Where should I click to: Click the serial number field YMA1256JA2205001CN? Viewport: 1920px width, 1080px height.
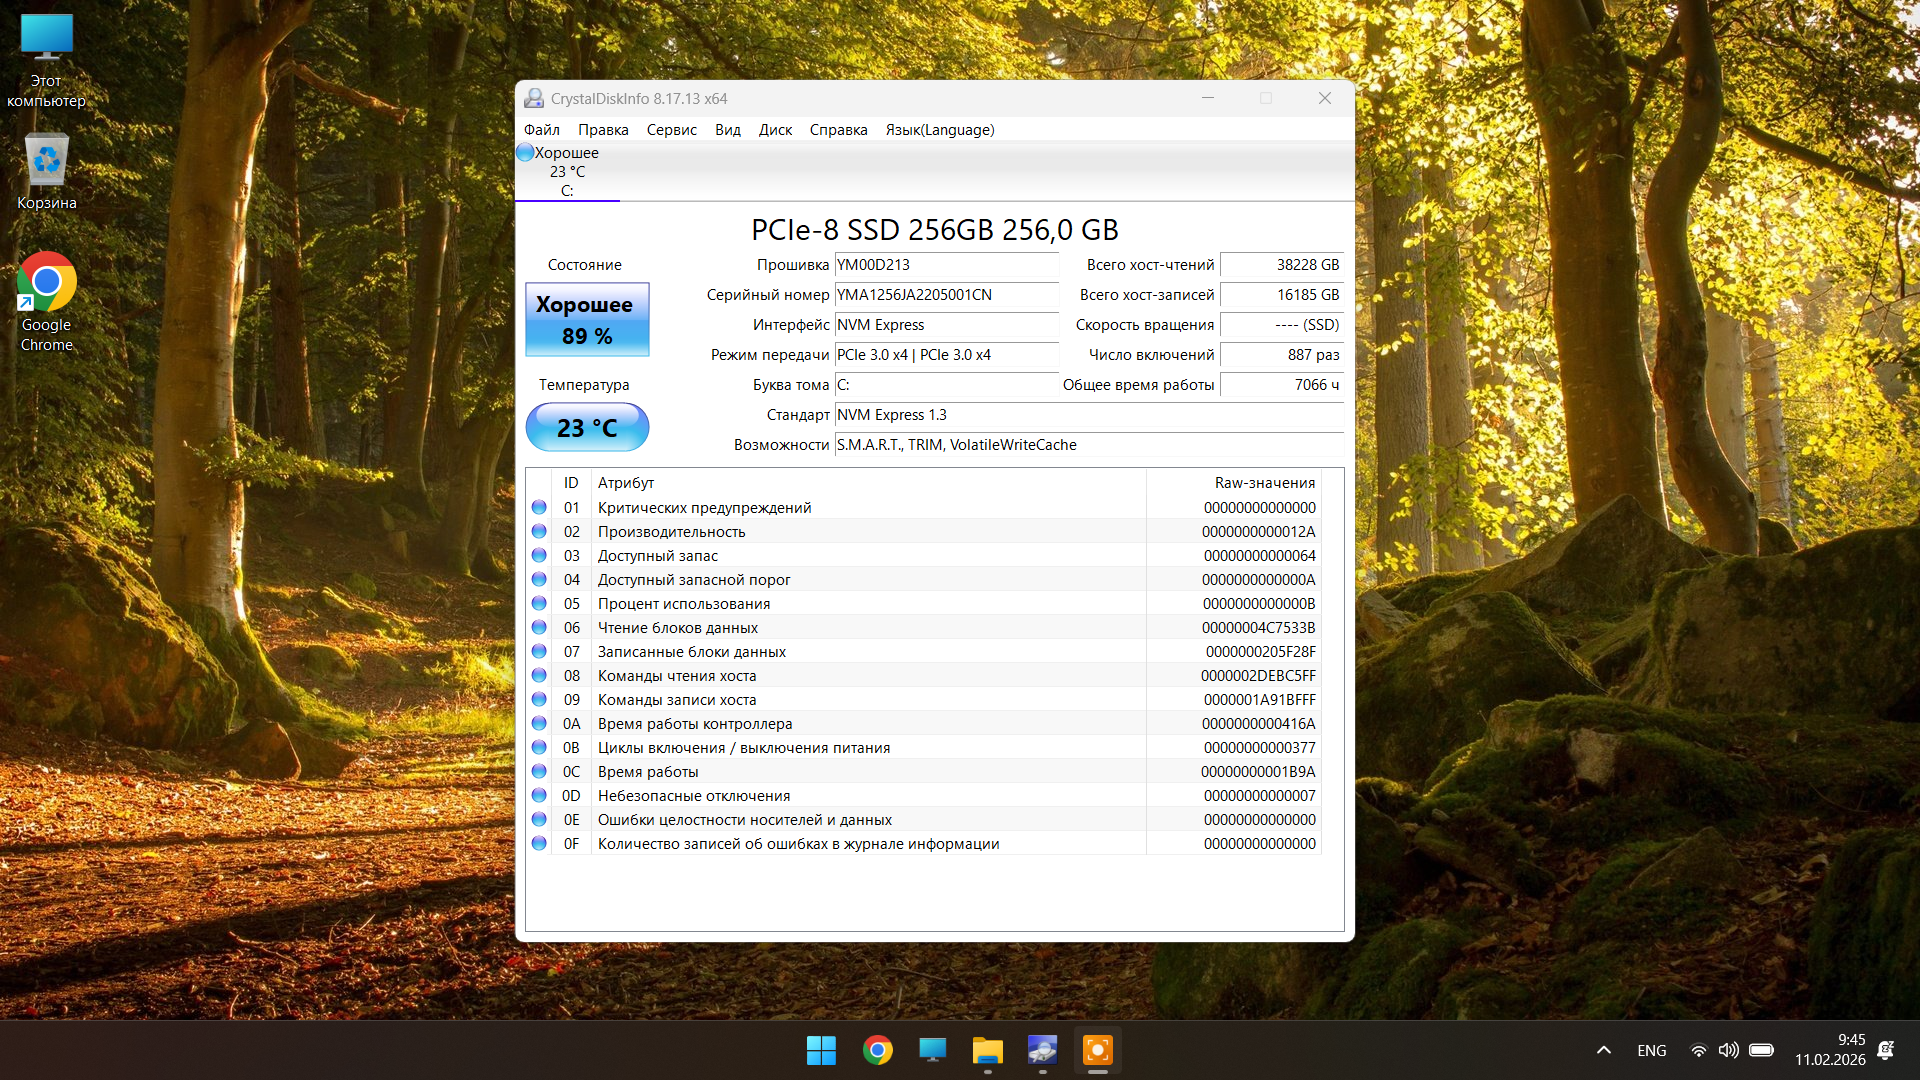pos(945,295)
